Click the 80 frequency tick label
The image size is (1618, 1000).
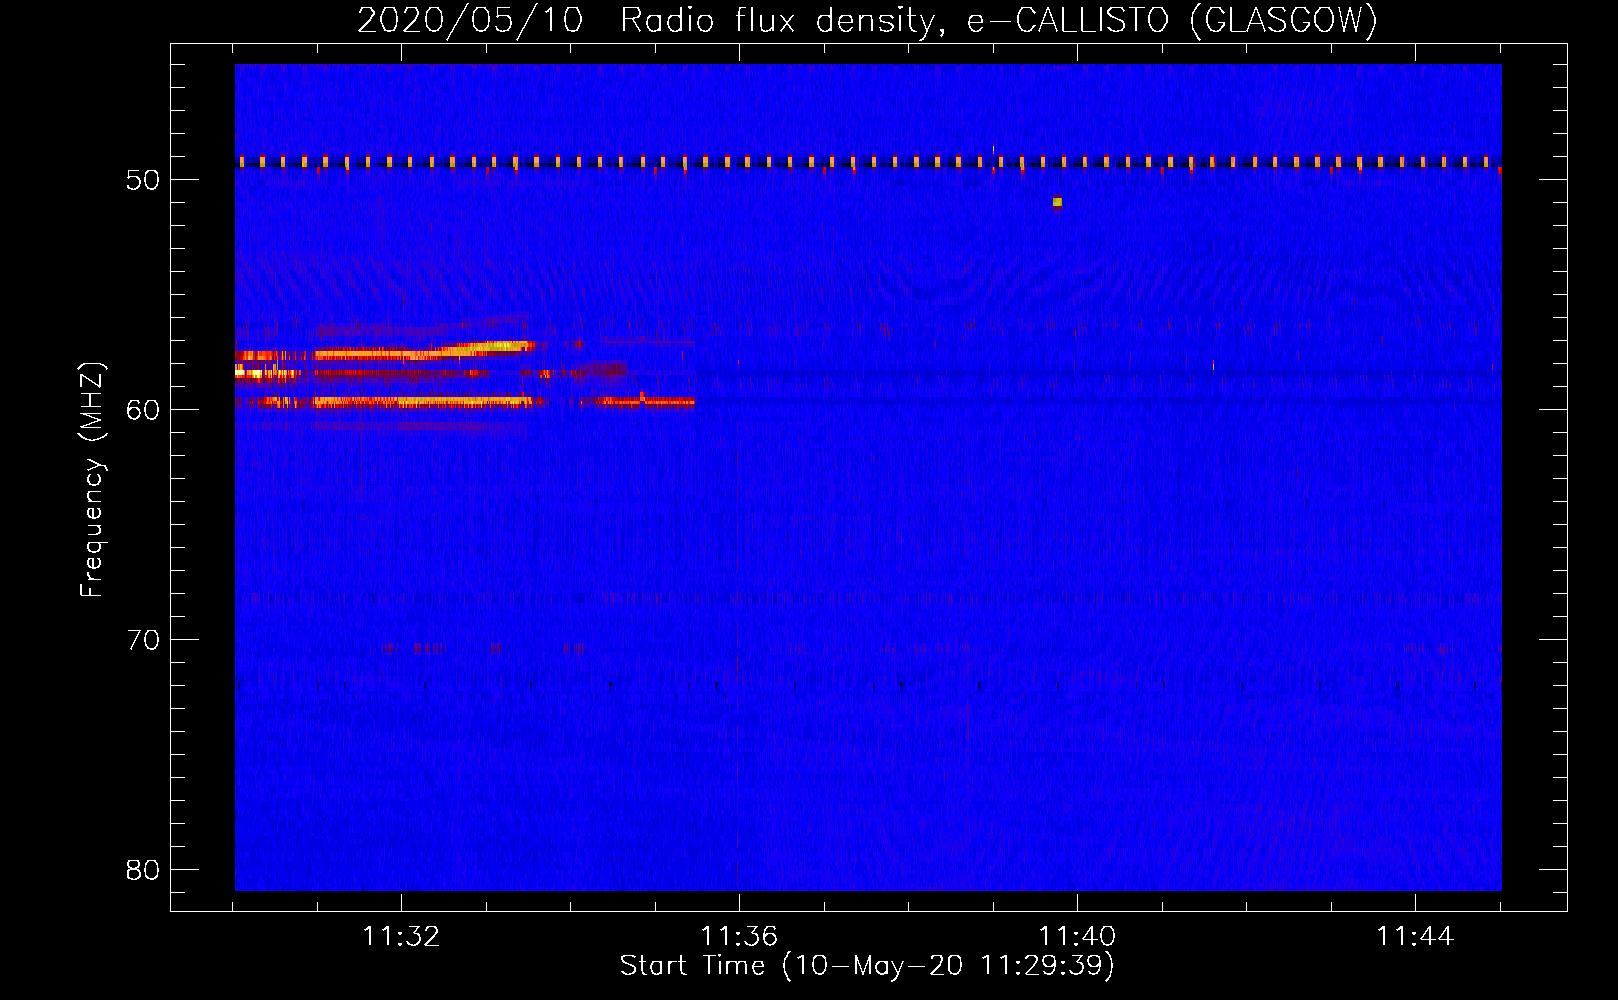[143, 870]
